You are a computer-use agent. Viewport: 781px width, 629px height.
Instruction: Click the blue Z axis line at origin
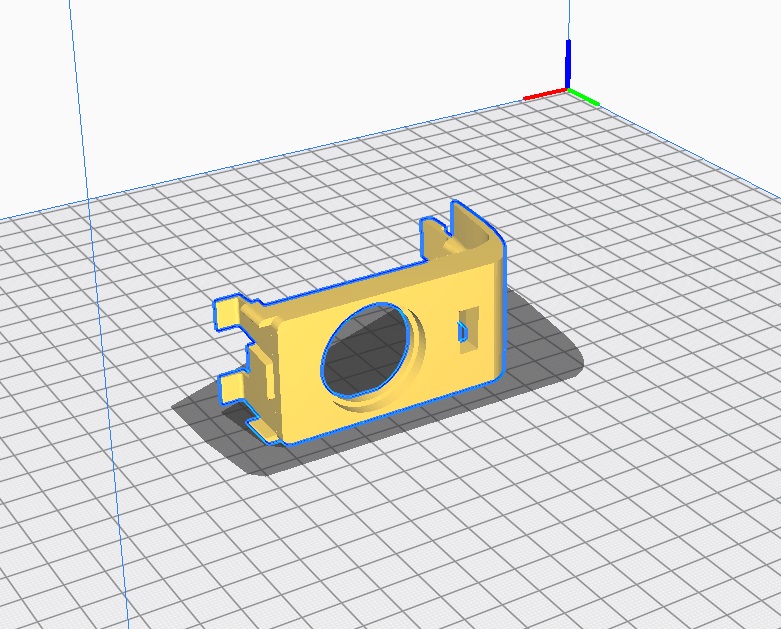pos(568,62)
